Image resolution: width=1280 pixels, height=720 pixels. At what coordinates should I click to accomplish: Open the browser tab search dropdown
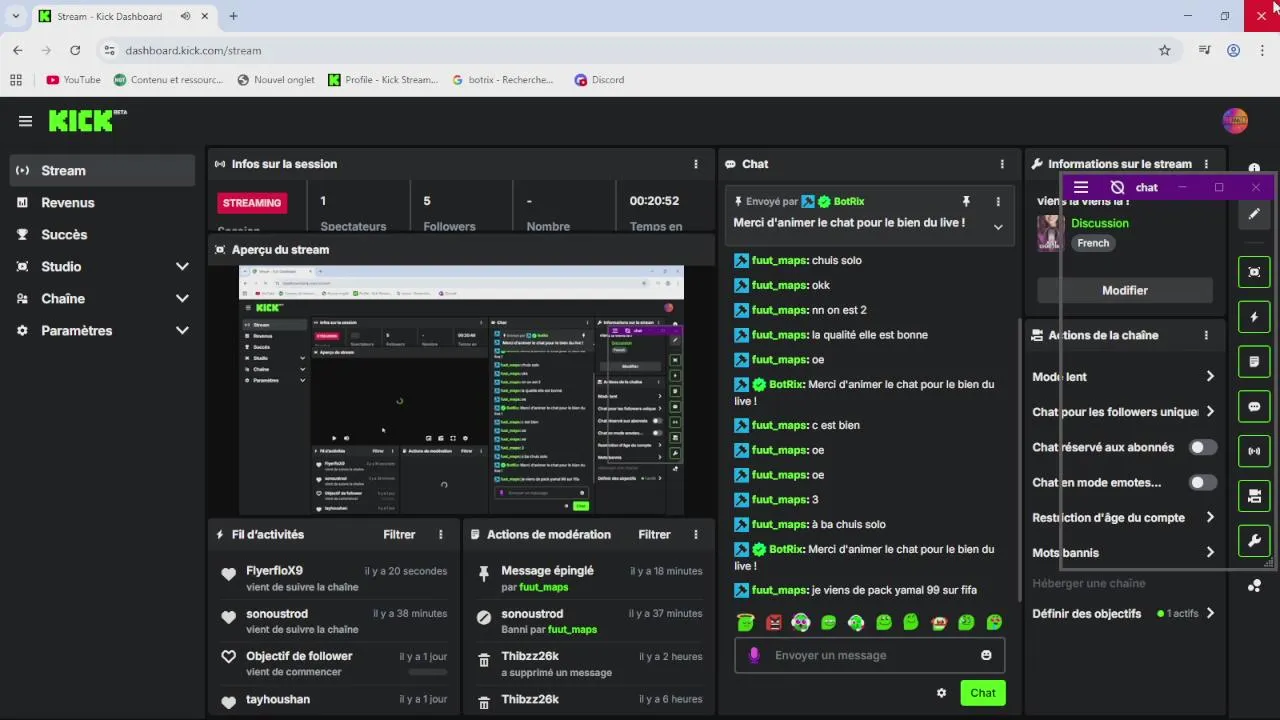pyautogui.click(x=16, y=16)
